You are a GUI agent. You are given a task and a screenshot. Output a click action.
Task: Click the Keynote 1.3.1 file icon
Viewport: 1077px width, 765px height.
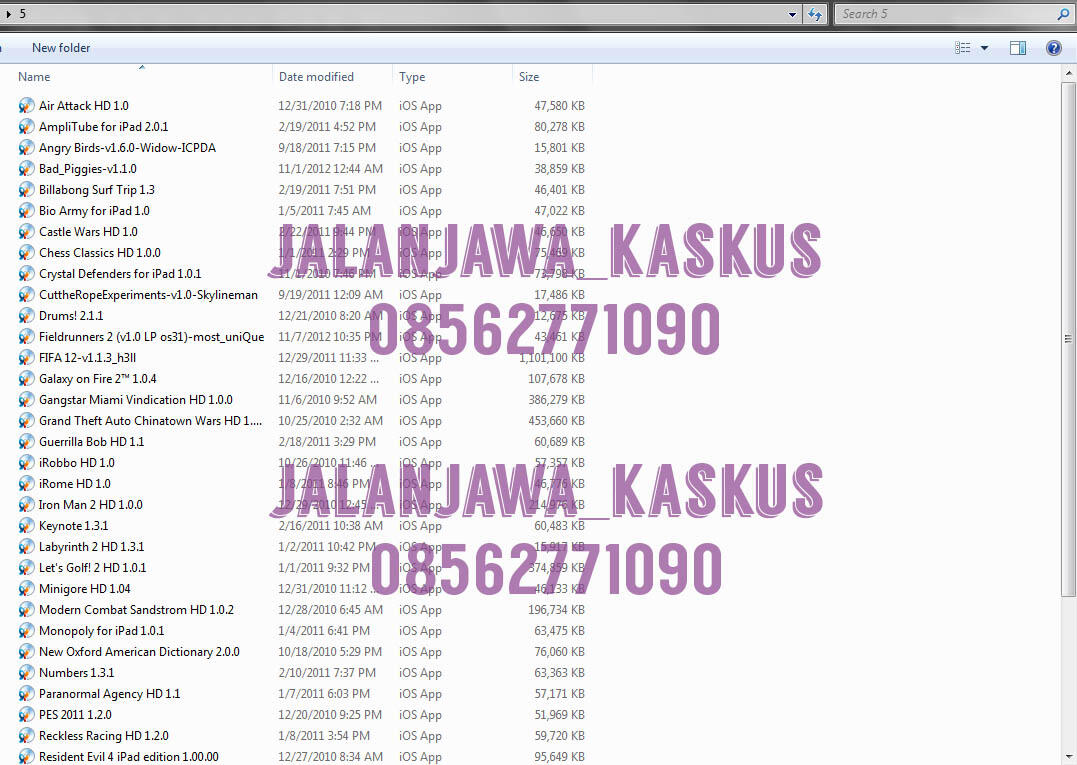pos(26,526)
